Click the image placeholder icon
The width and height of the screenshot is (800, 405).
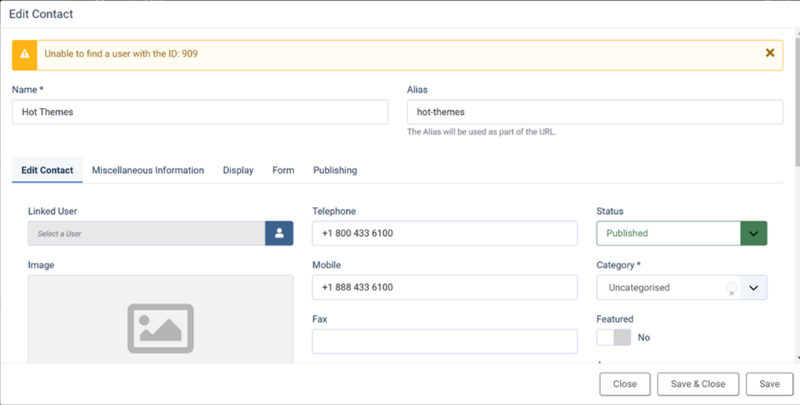point(161,328)
